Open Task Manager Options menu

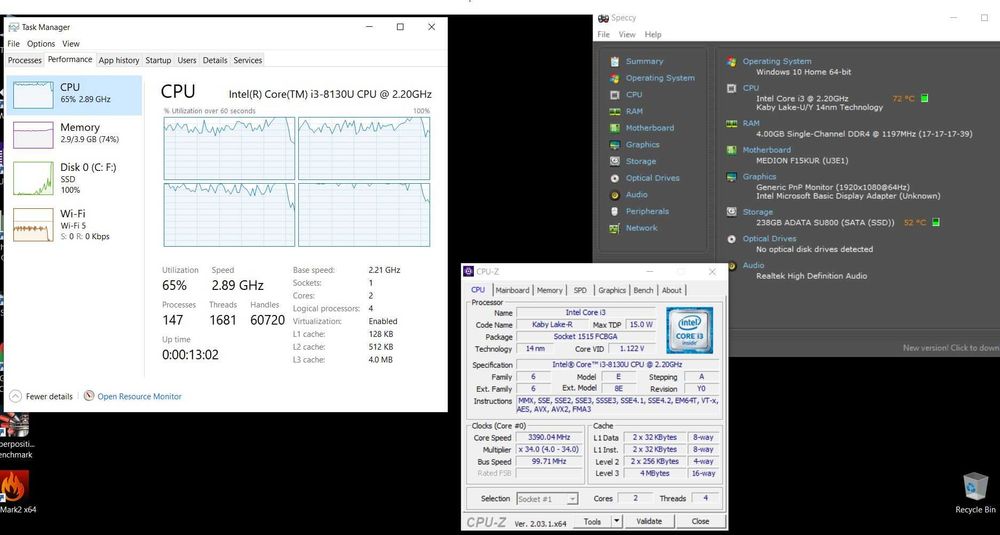41,43
